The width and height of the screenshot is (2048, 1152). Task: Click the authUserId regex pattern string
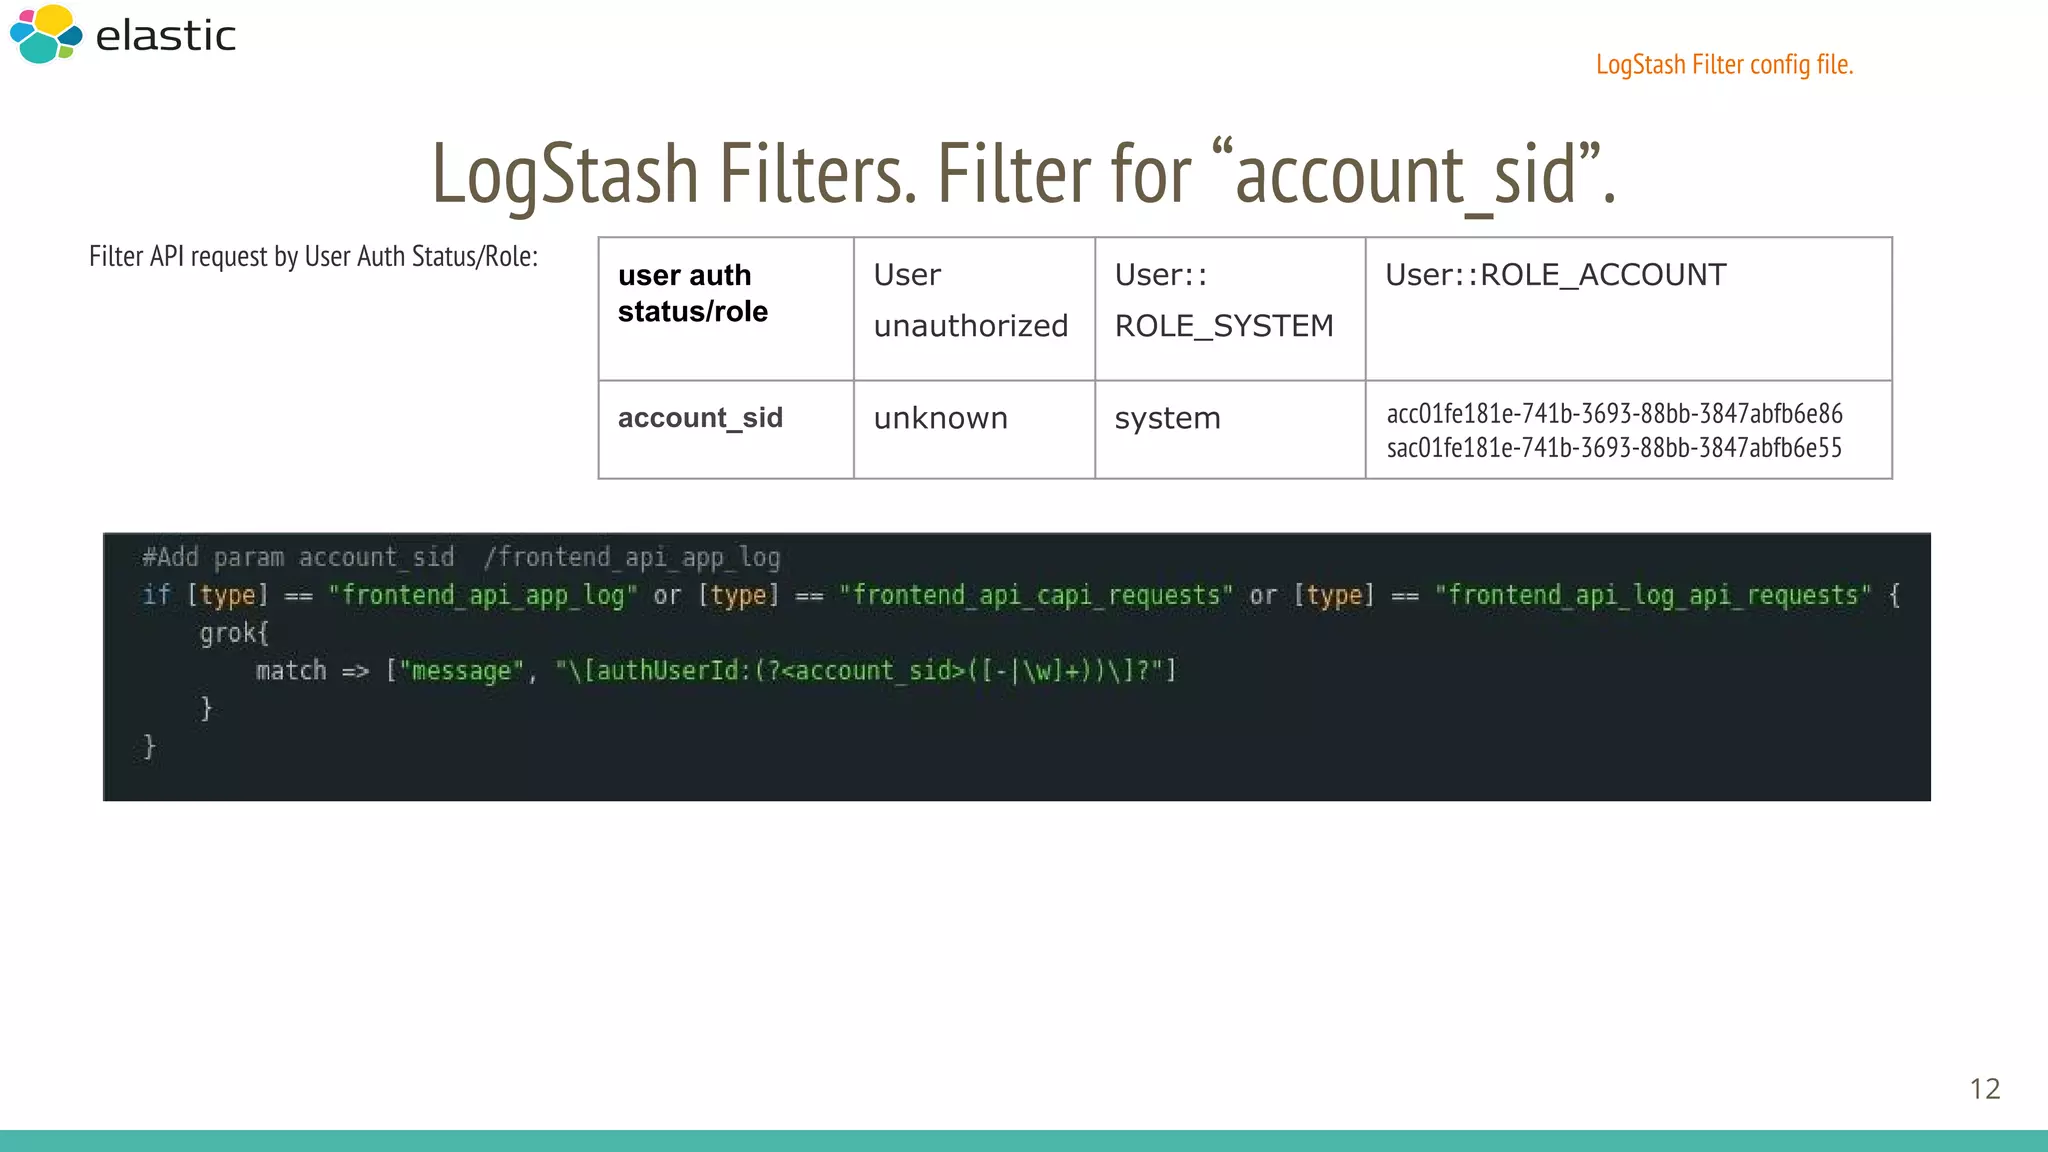tap(858, 671)
